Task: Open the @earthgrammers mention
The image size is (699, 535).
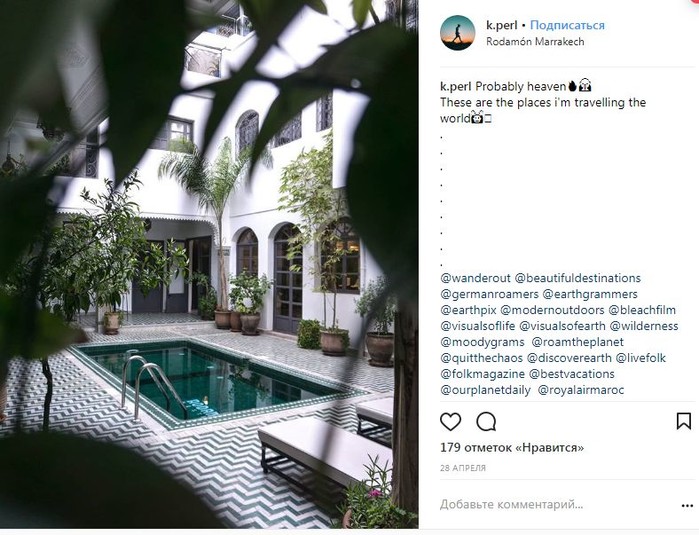Action: pyautogui.click(x=590, y=294)
